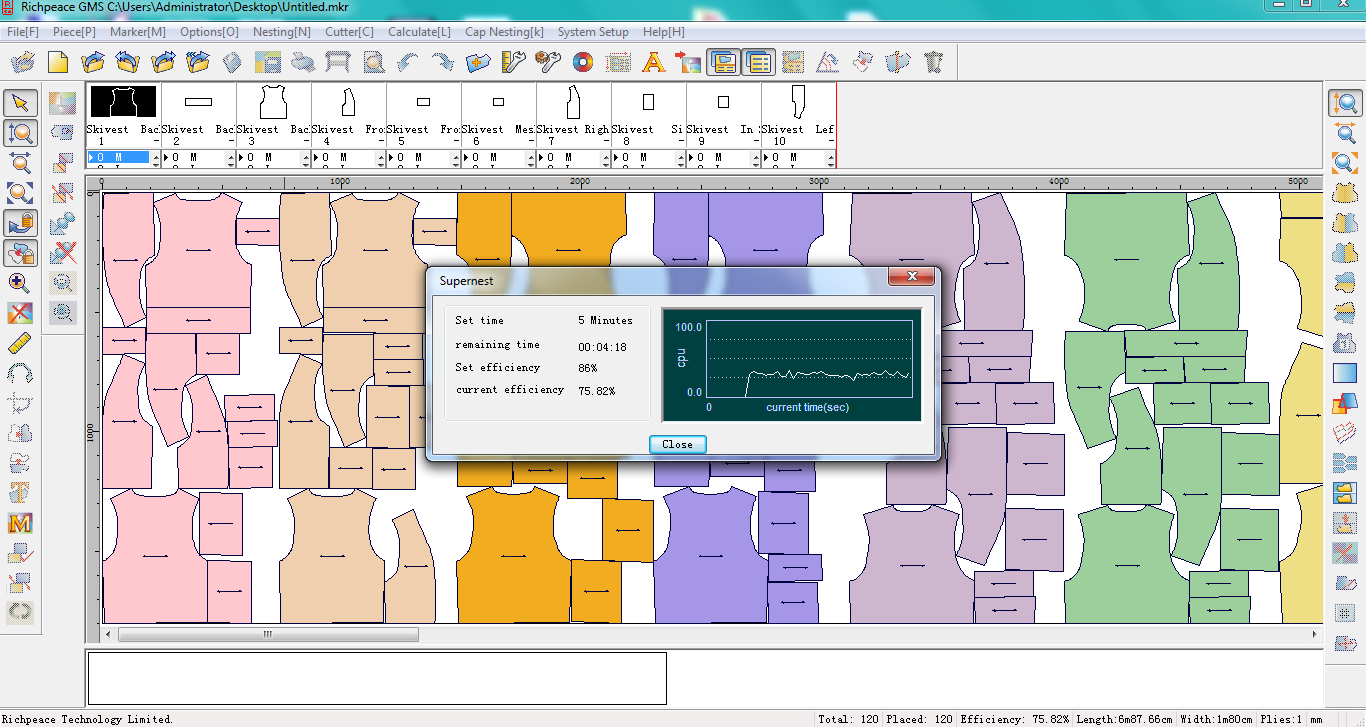The width and height of the screenshot is (1366, 728).
Task: Click the trash bin icon in toolbar
Action: [x=934, y=63]
